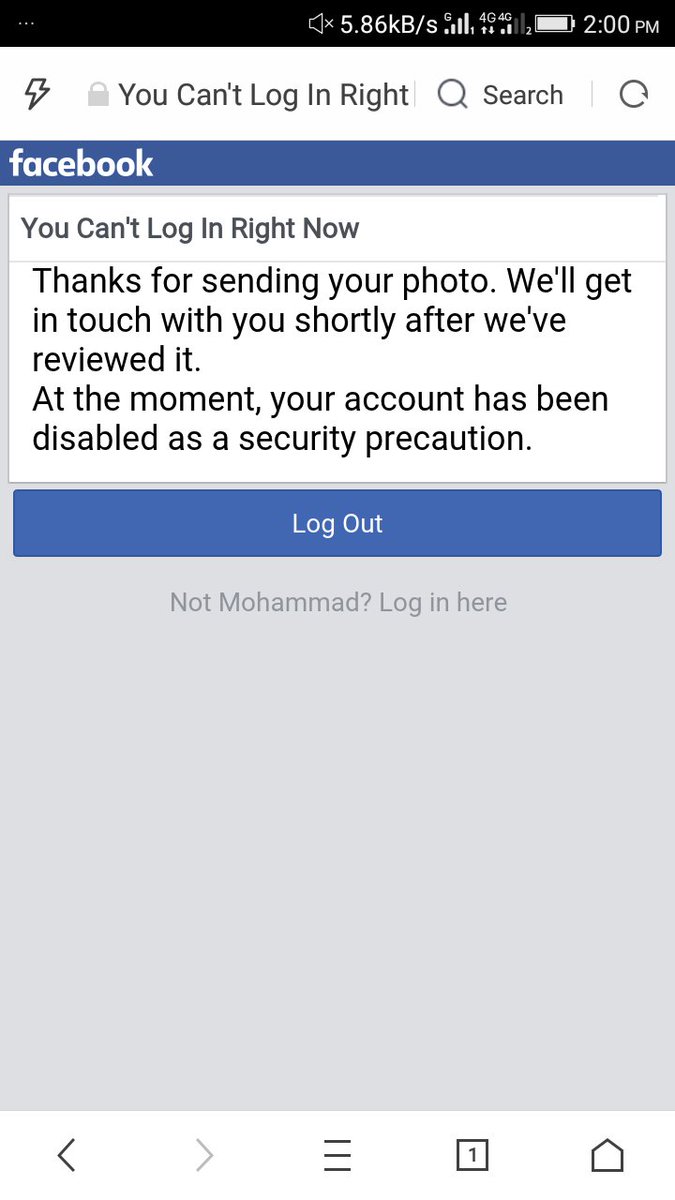Go to the browser home page icon

tap(607, 1156)
